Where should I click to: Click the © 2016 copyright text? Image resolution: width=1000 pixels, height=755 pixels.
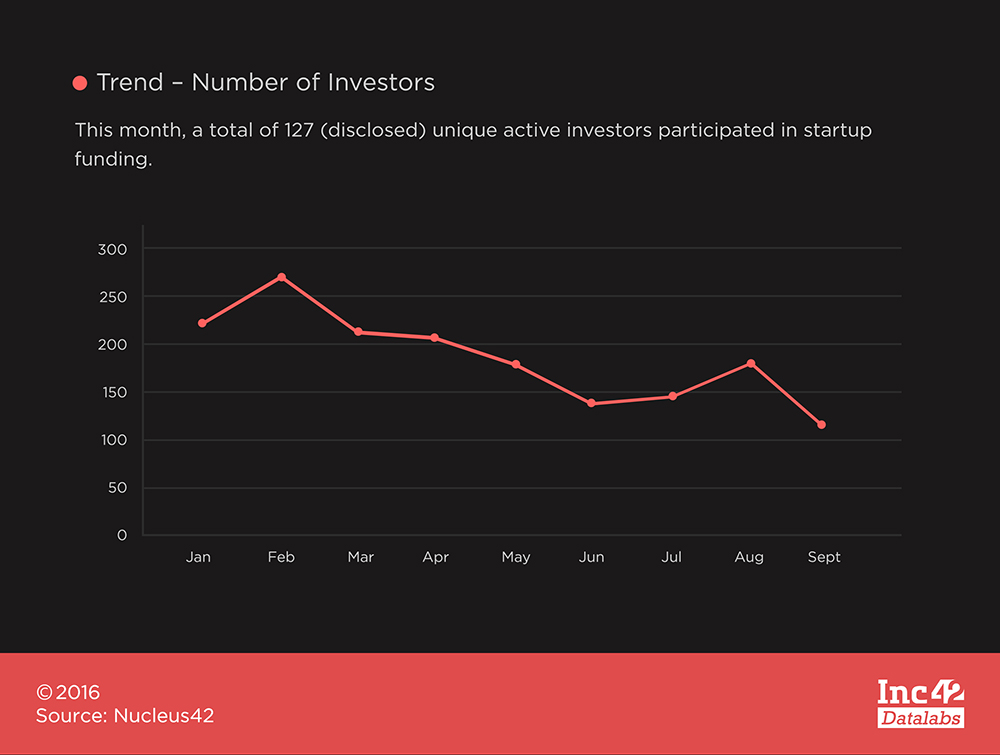pos(68,692)
